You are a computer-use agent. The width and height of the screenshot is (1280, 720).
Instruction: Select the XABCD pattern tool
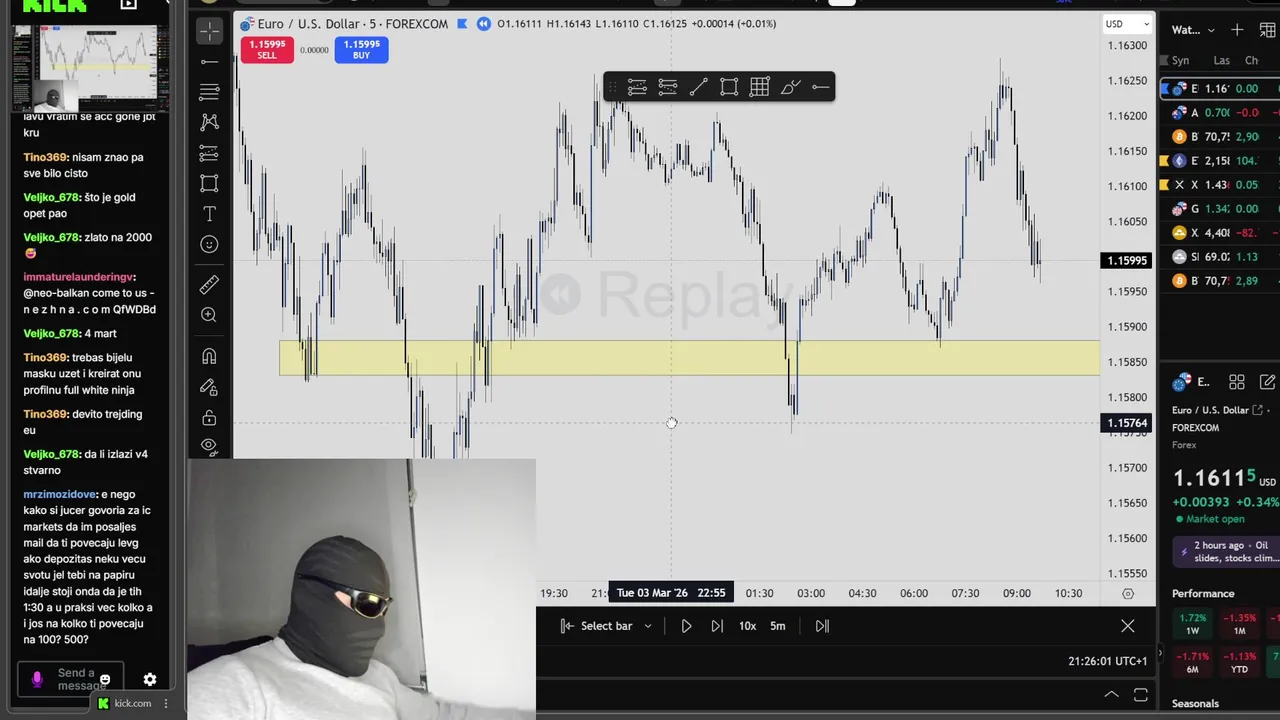pos(209,122)
